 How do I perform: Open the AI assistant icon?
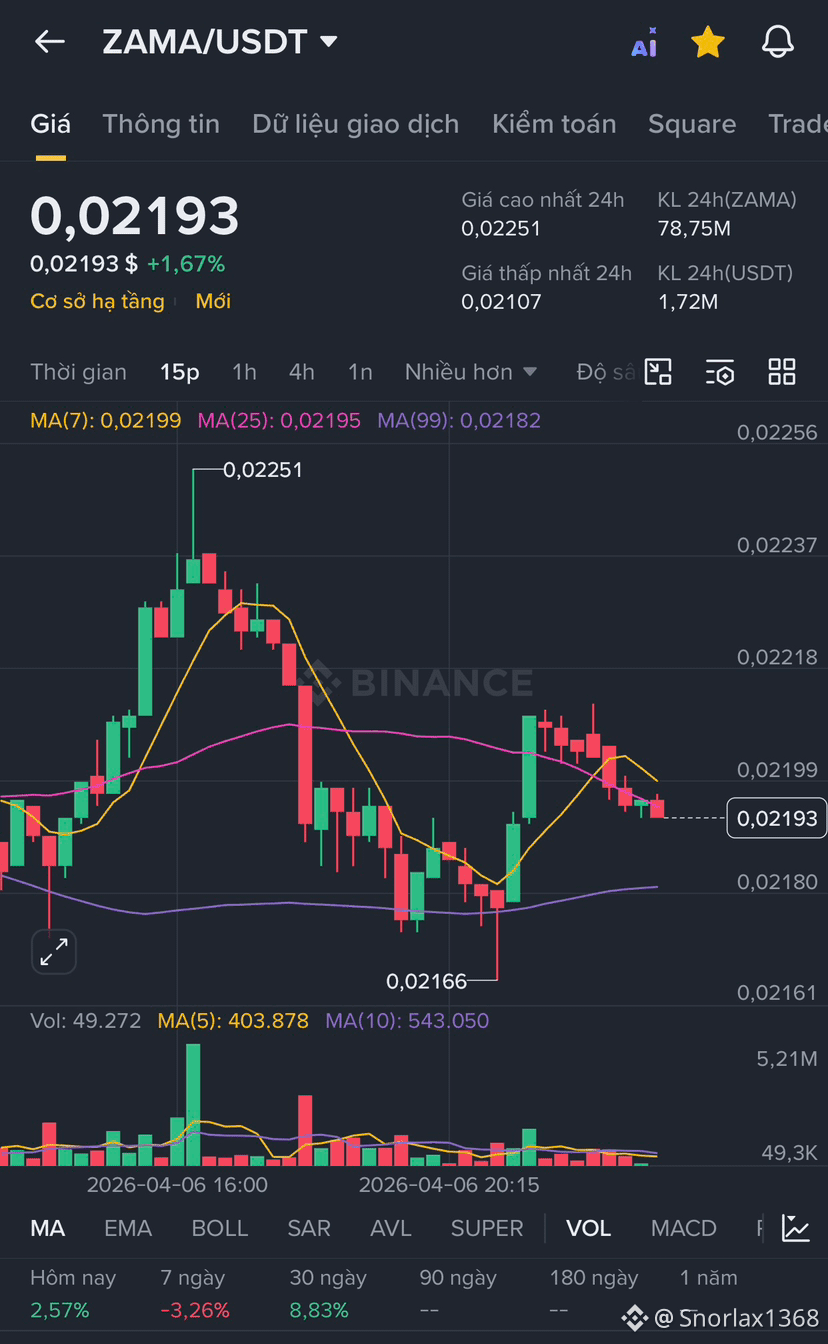[644, 43]
